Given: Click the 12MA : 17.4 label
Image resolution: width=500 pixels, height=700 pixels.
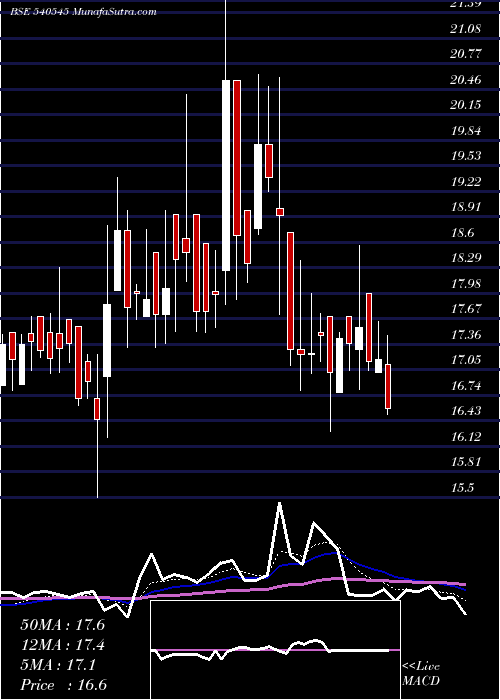Looking at the screenshot, I should [62, 645].
